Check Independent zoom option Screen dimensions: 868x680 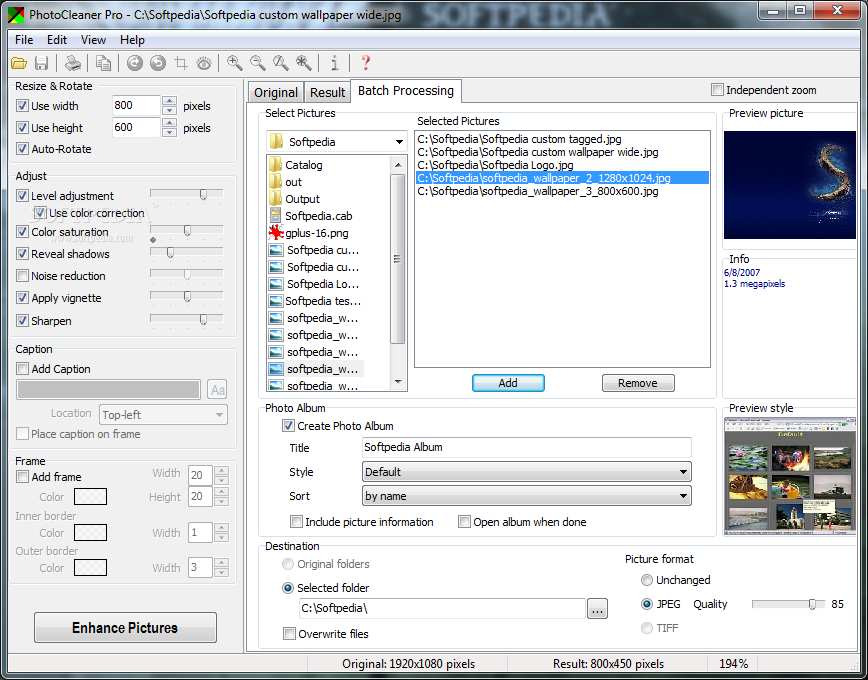[717, 90]
